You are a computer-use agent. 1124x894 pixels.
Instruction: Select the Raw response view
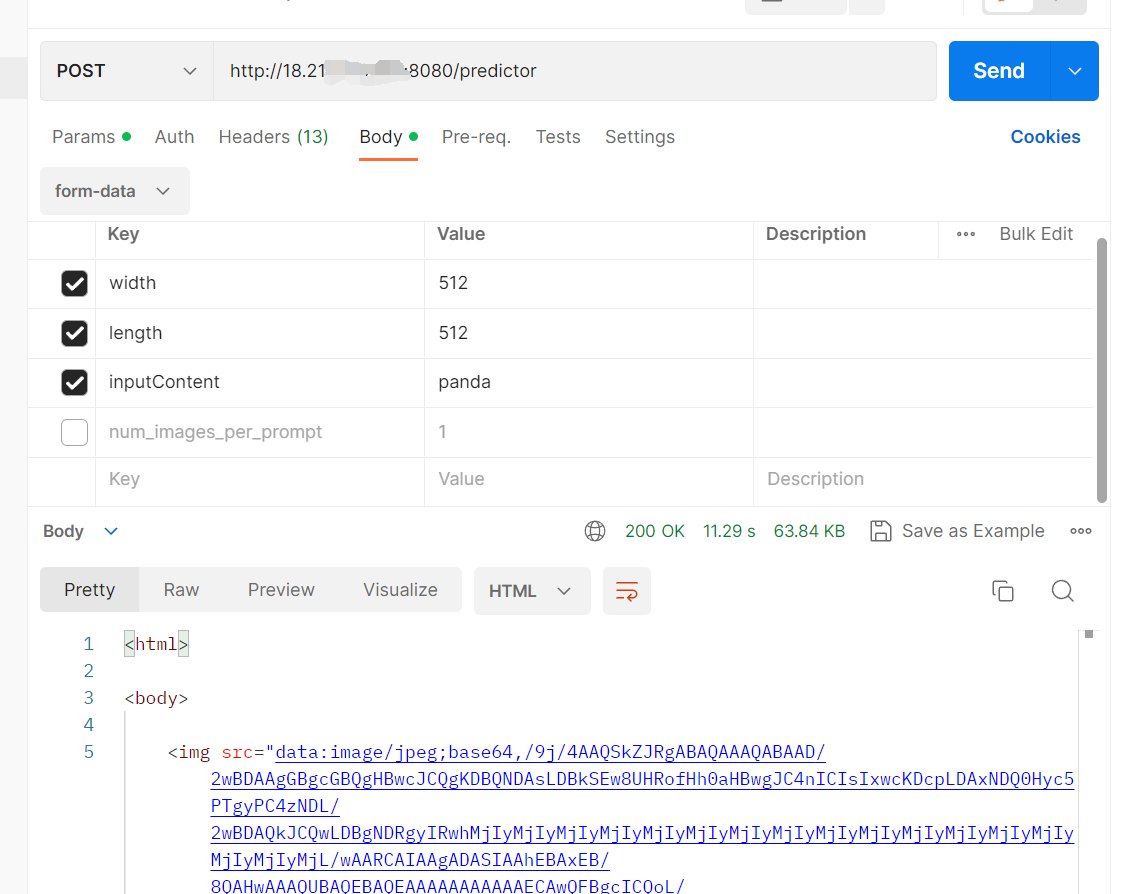click(181, 590)
